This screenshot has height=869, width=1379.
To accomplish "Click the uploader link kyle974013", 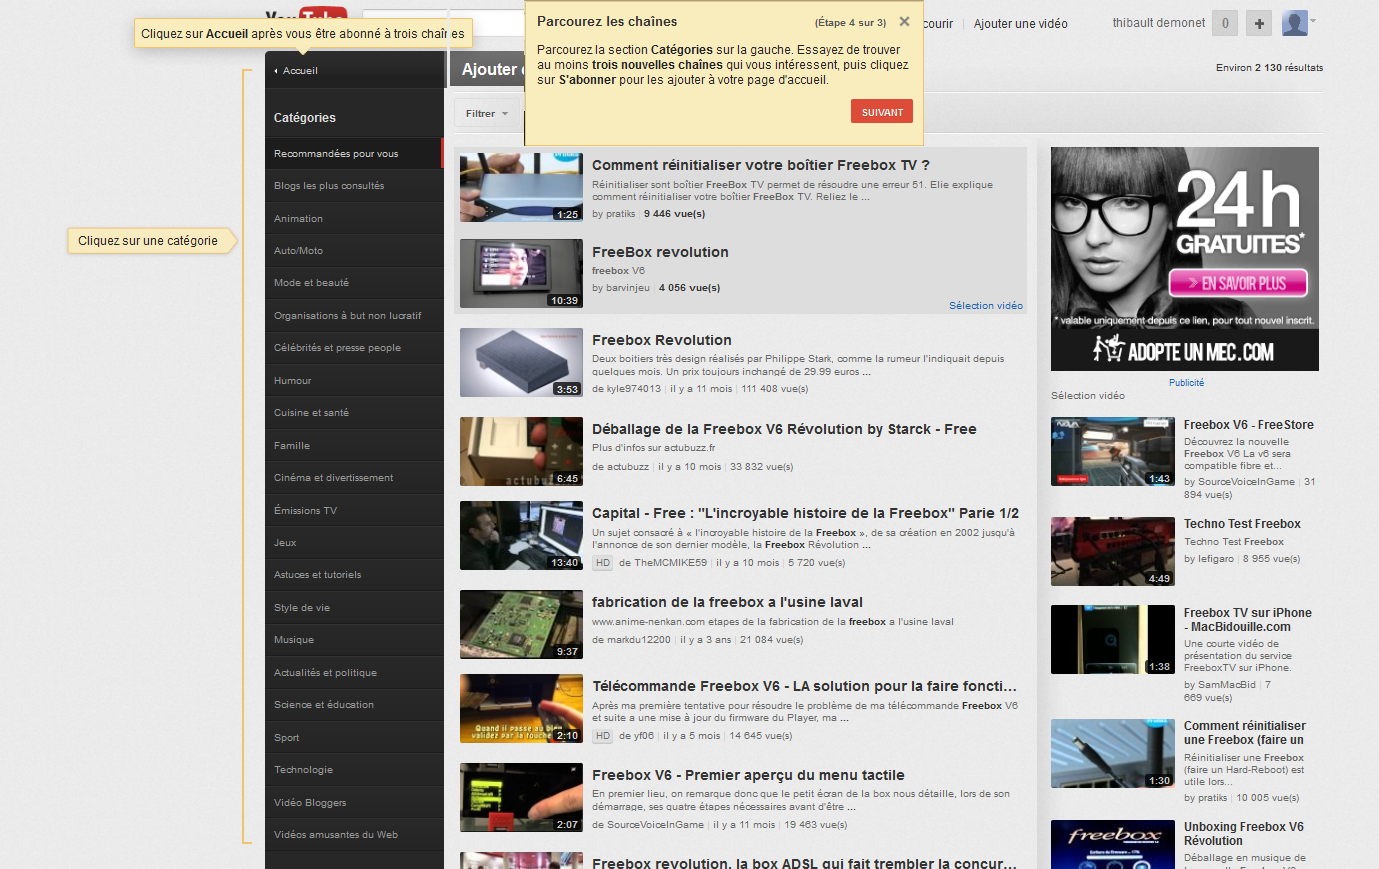I will 632,389.
